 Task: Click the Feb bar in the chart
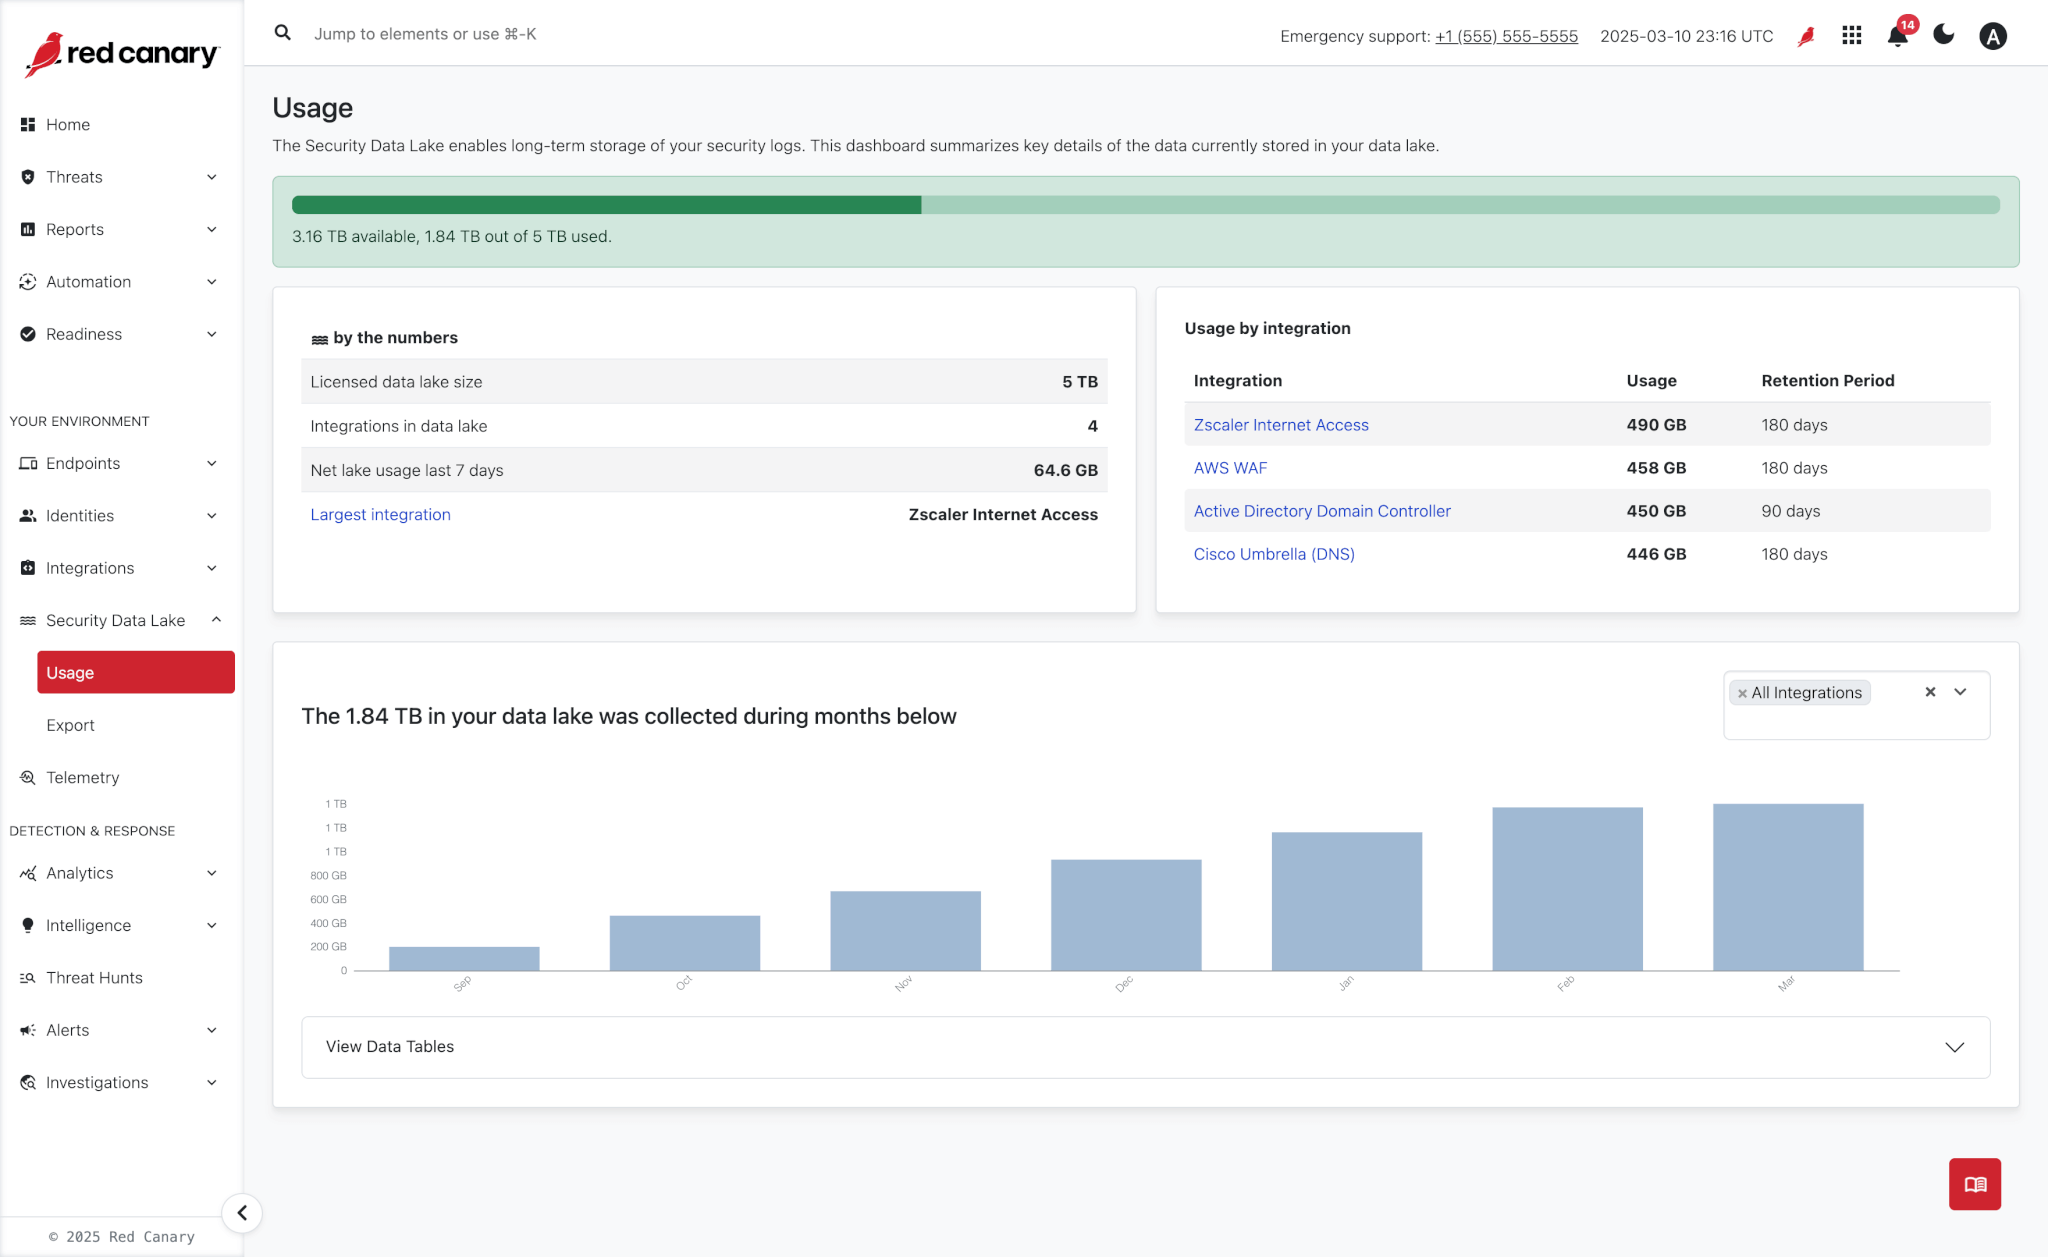[x=1567, y=889]
